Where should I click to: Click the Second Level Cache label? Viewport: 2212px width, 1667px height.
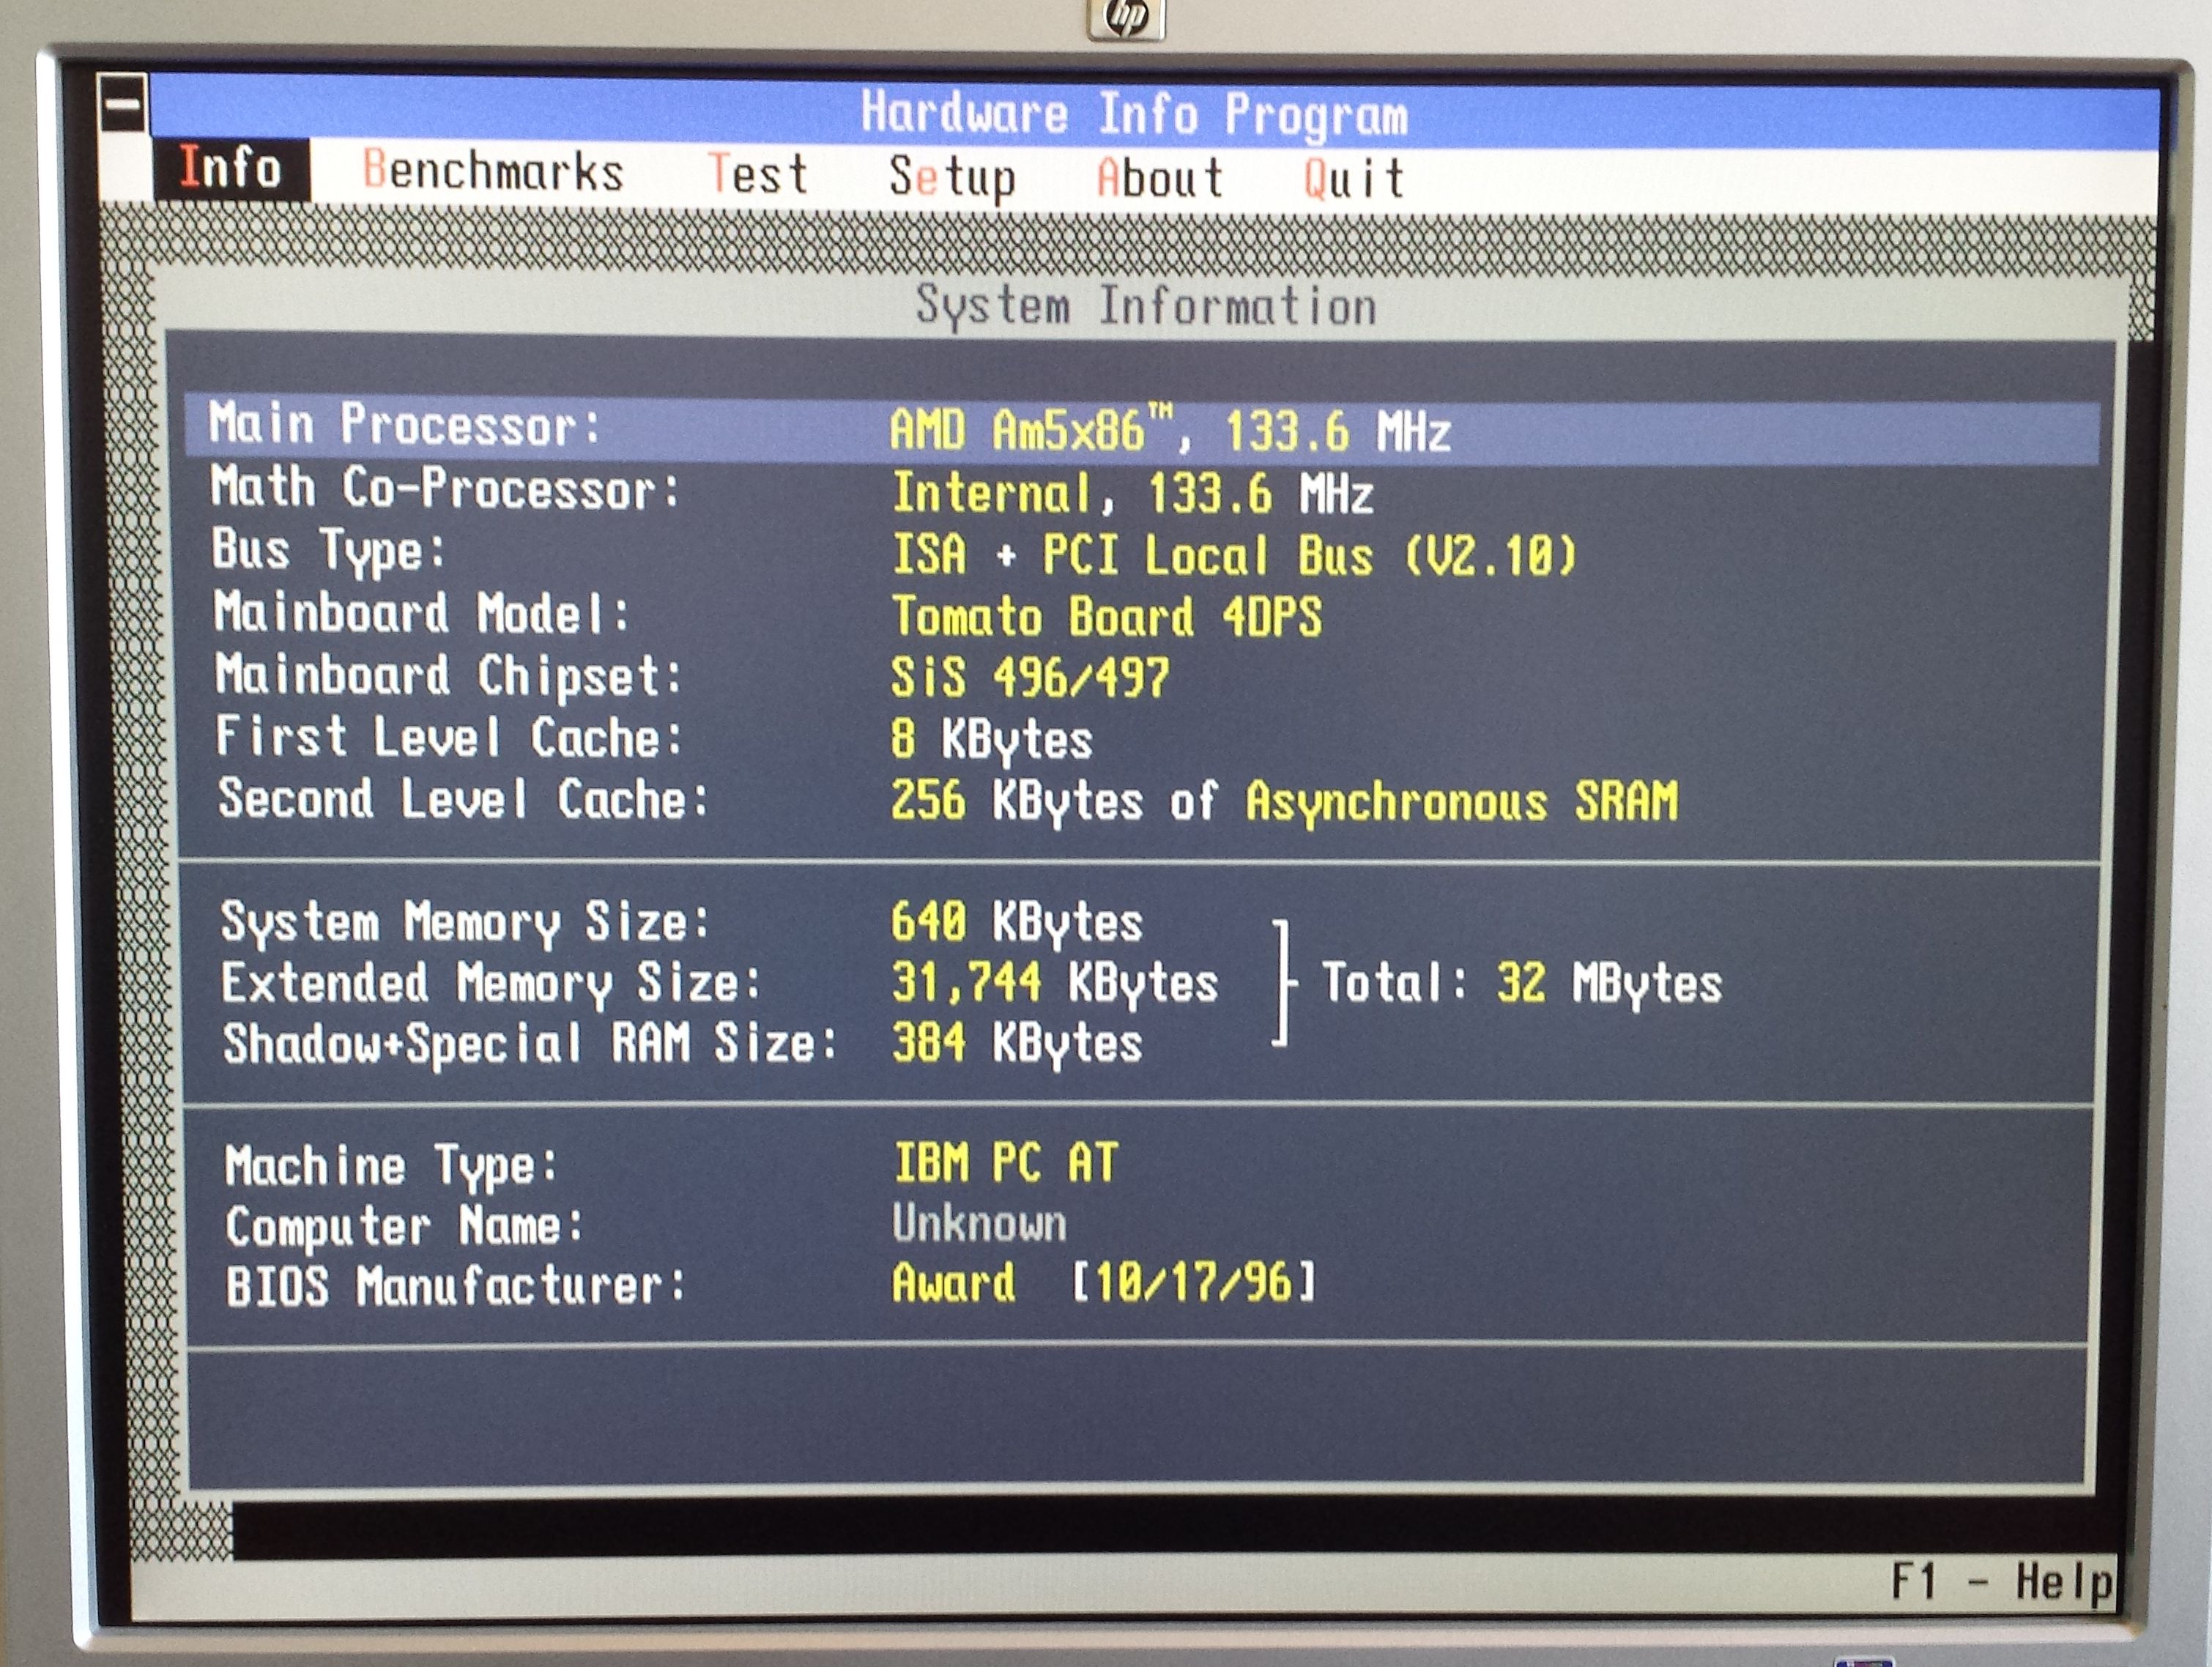[x=463, y=799]
